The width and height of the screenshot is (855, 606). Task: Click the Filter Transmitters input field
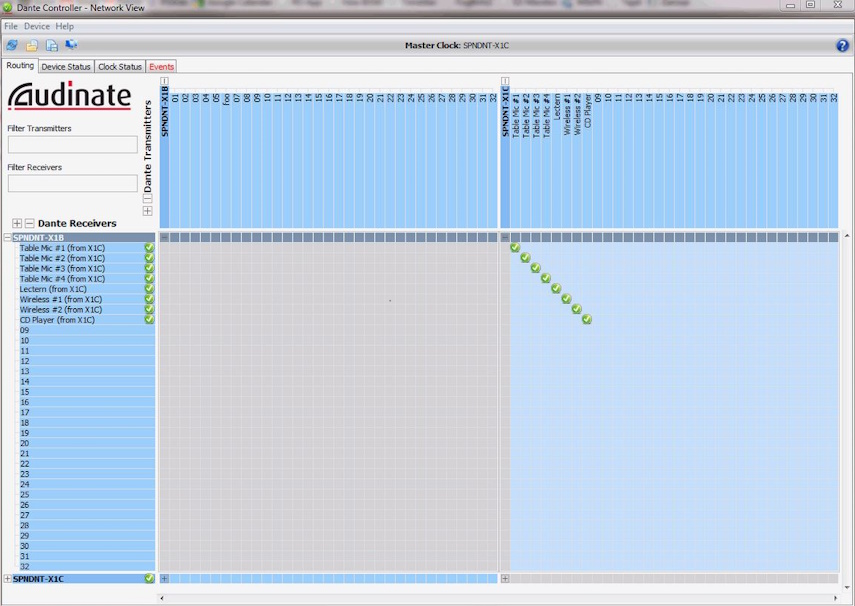(x=72, y=145)
